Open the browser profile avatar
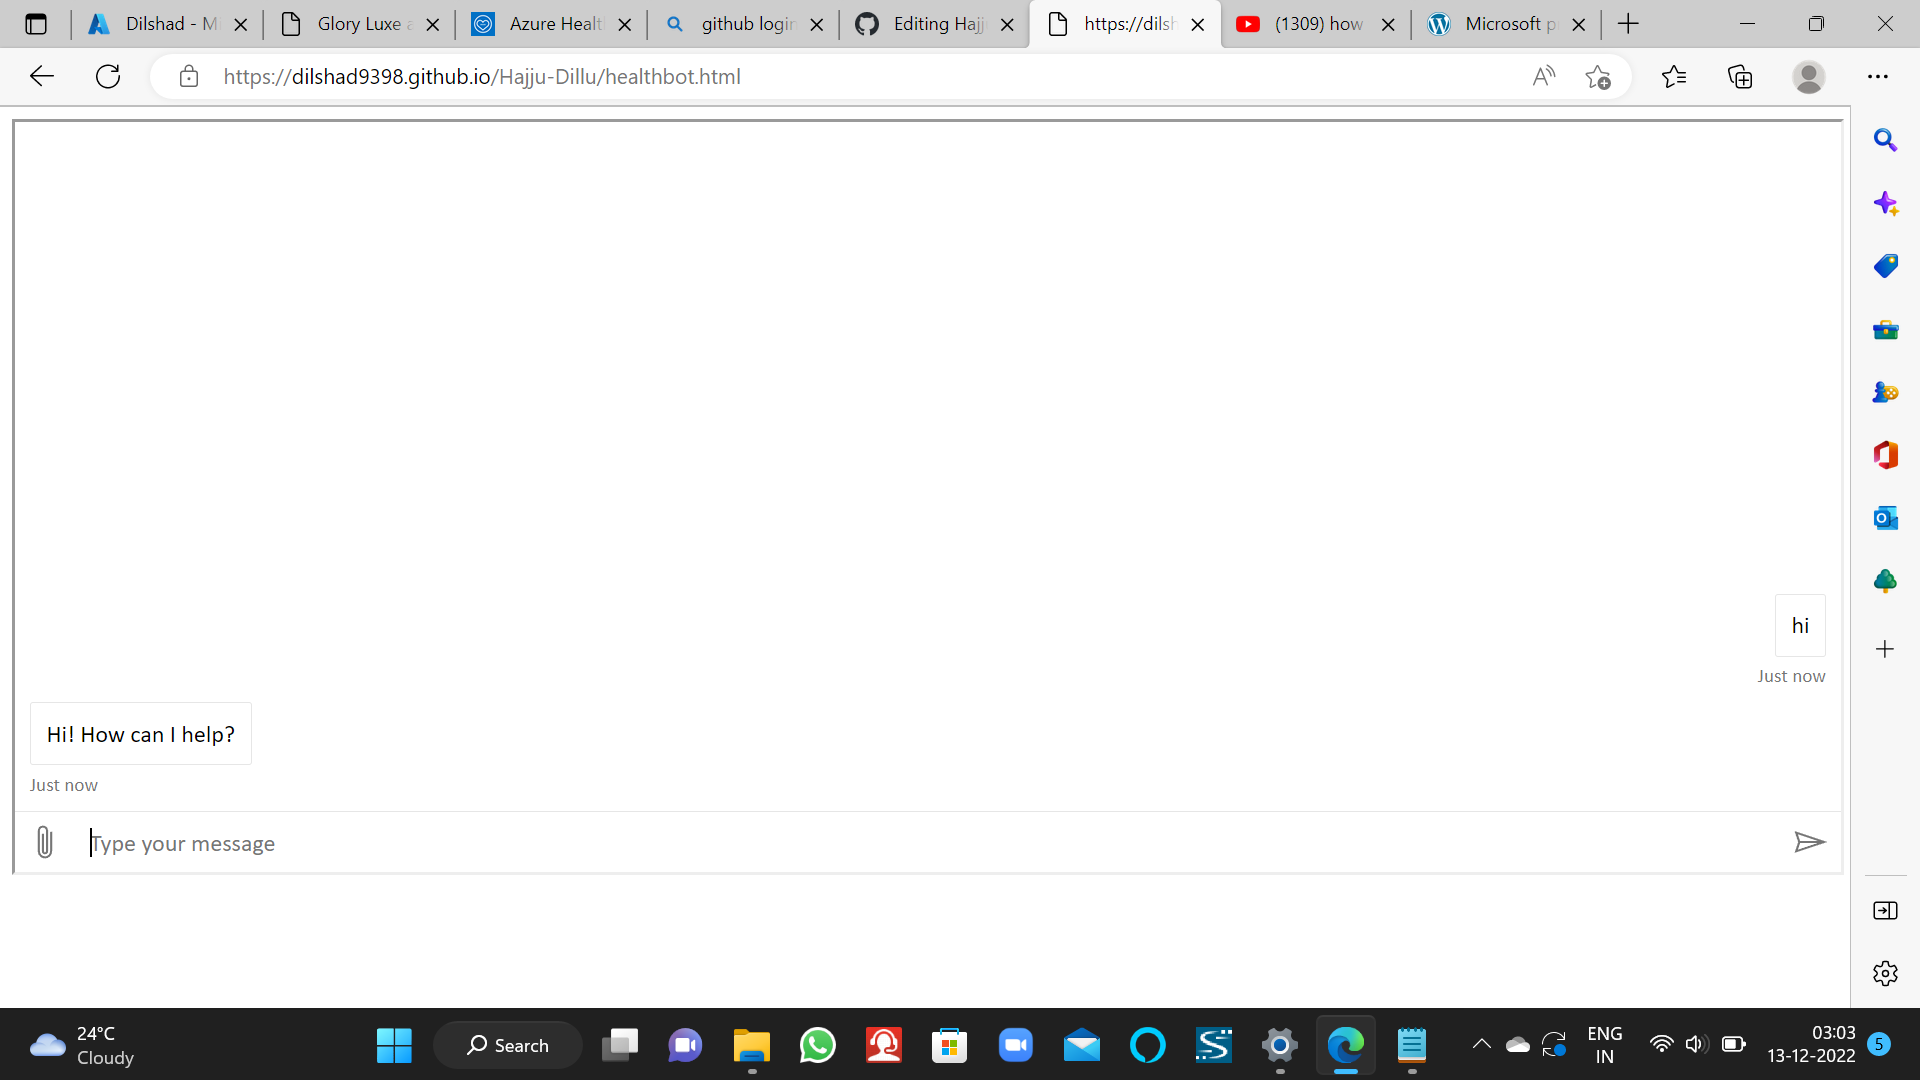This screenshot has height=1080, width=1920. click(x=1808, y=76)
